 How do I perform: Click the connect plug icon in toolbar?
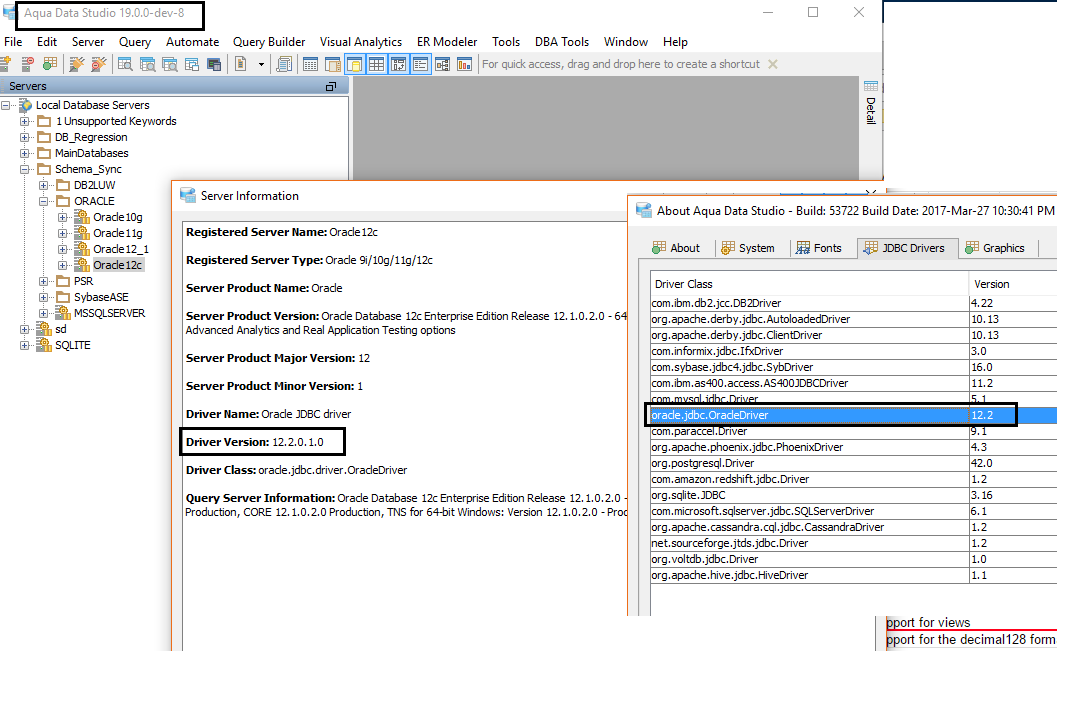click(77, 64)
